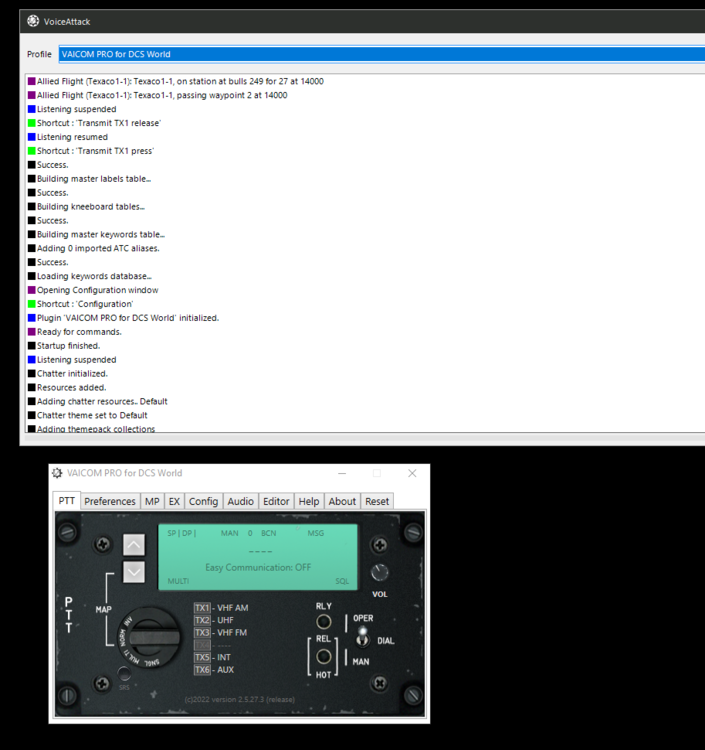Select log line 'Texaco1-1, on station at bulls 249'
Image resolution: width=705 pixels, height=750 pixels.
pos(176,81)
